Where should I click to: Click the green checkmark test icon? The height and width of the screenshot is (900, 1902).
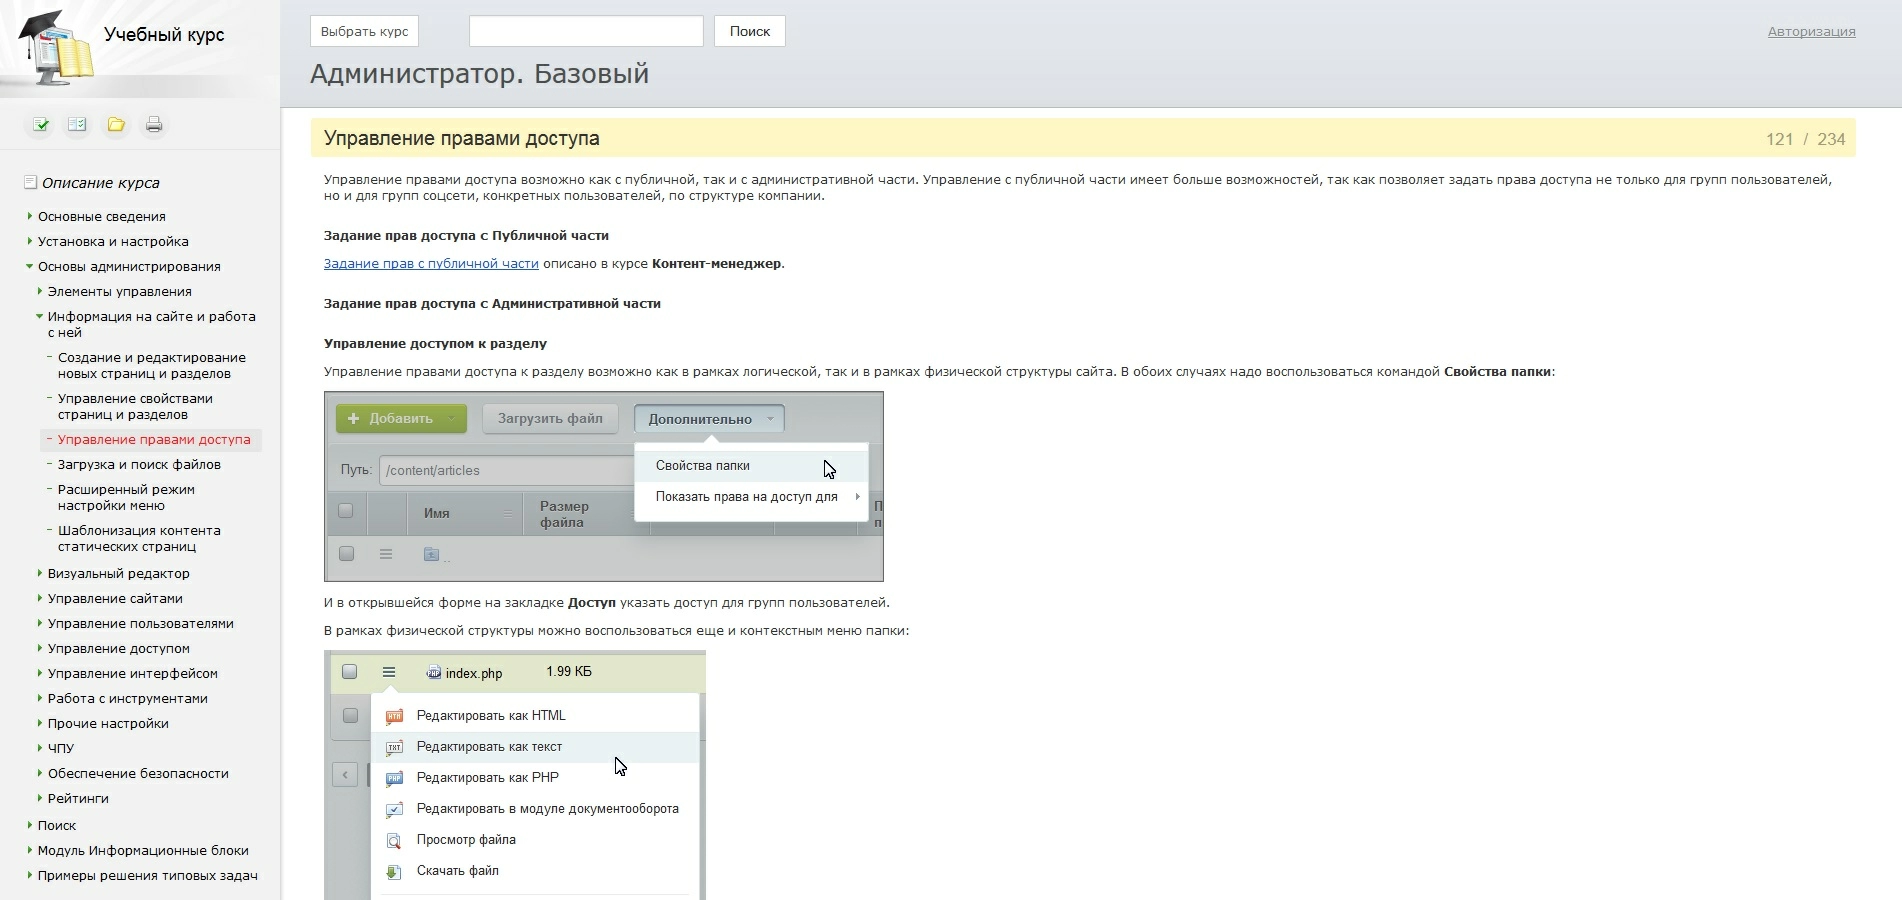41,125
